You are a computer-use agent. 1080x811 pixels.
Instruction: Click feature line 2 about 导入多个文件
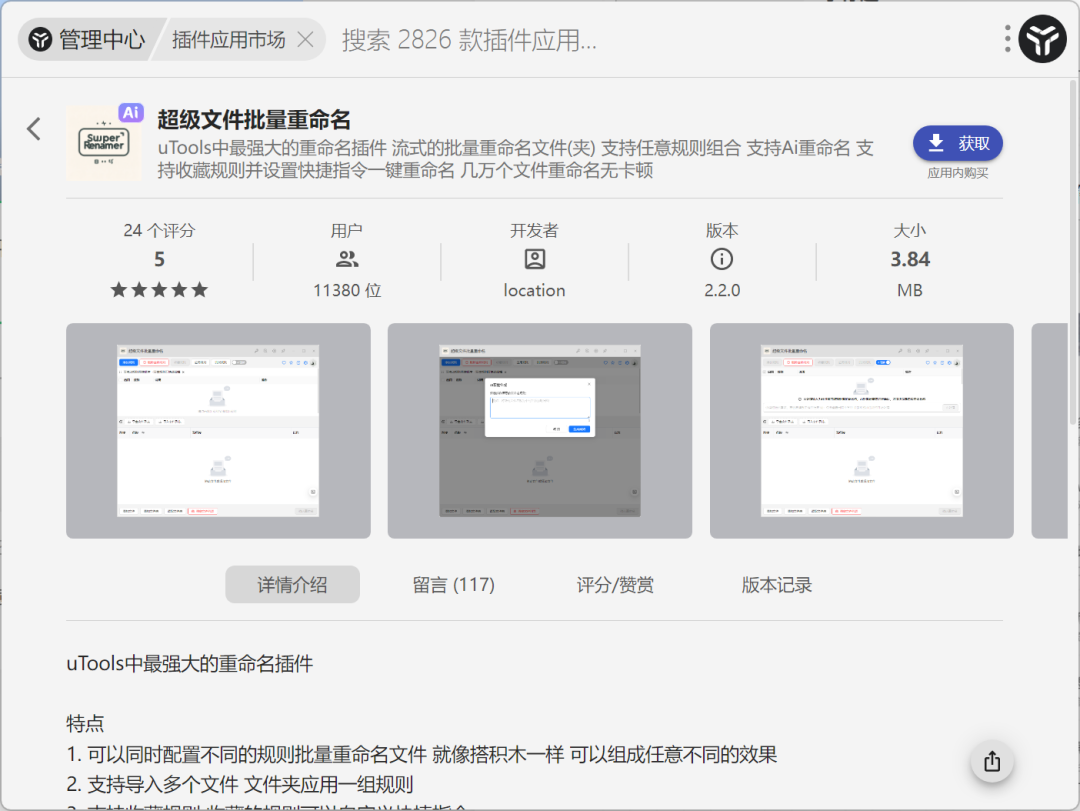(x=240, y=785)
